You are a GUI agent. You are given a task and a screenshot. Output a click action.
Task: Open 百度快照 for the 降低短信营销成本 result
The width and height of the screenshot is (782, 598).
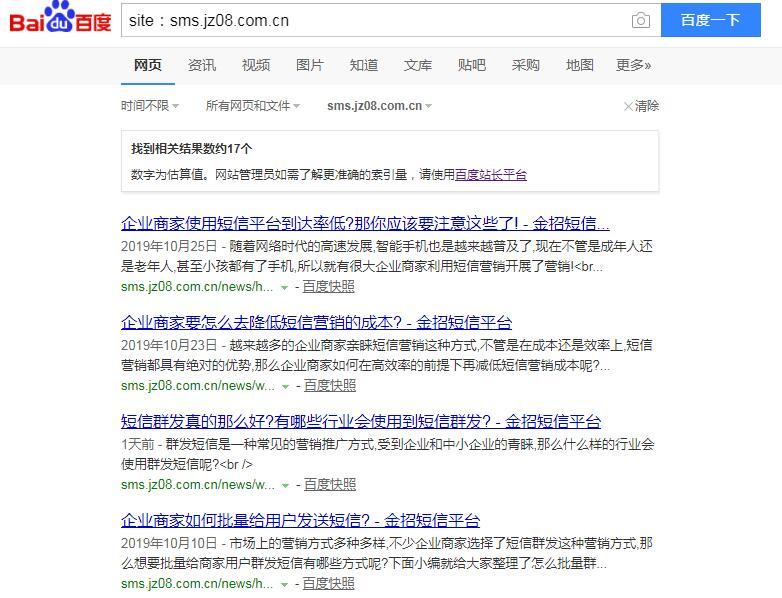click(330, 386)
